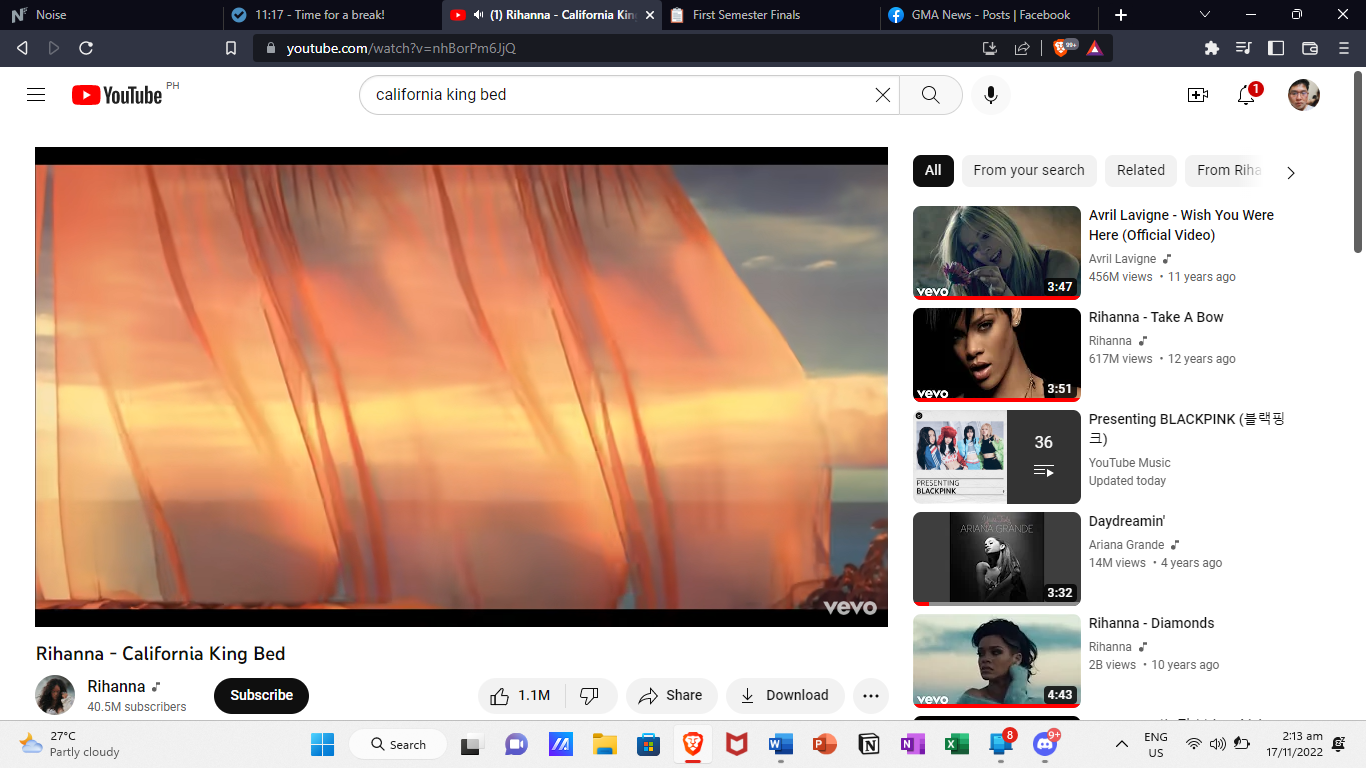Reload the current page
1366x768 pixels.
tap(86, 48)
